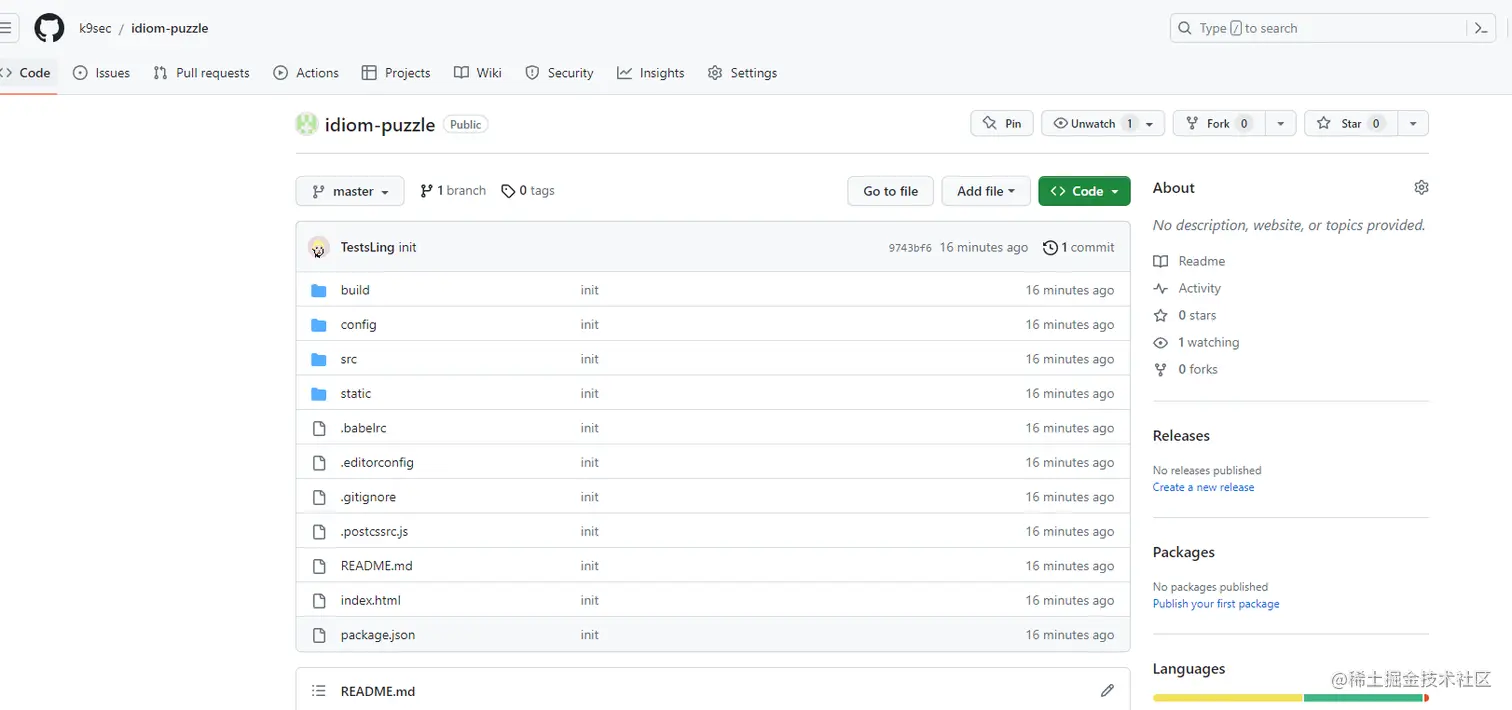Click the index.html file icon

pyautogui.click(x=319, y=601)
